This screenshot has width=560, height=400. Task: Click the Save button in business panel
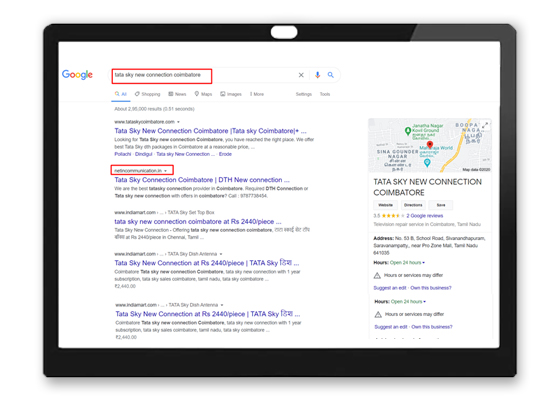pos(441,205)
